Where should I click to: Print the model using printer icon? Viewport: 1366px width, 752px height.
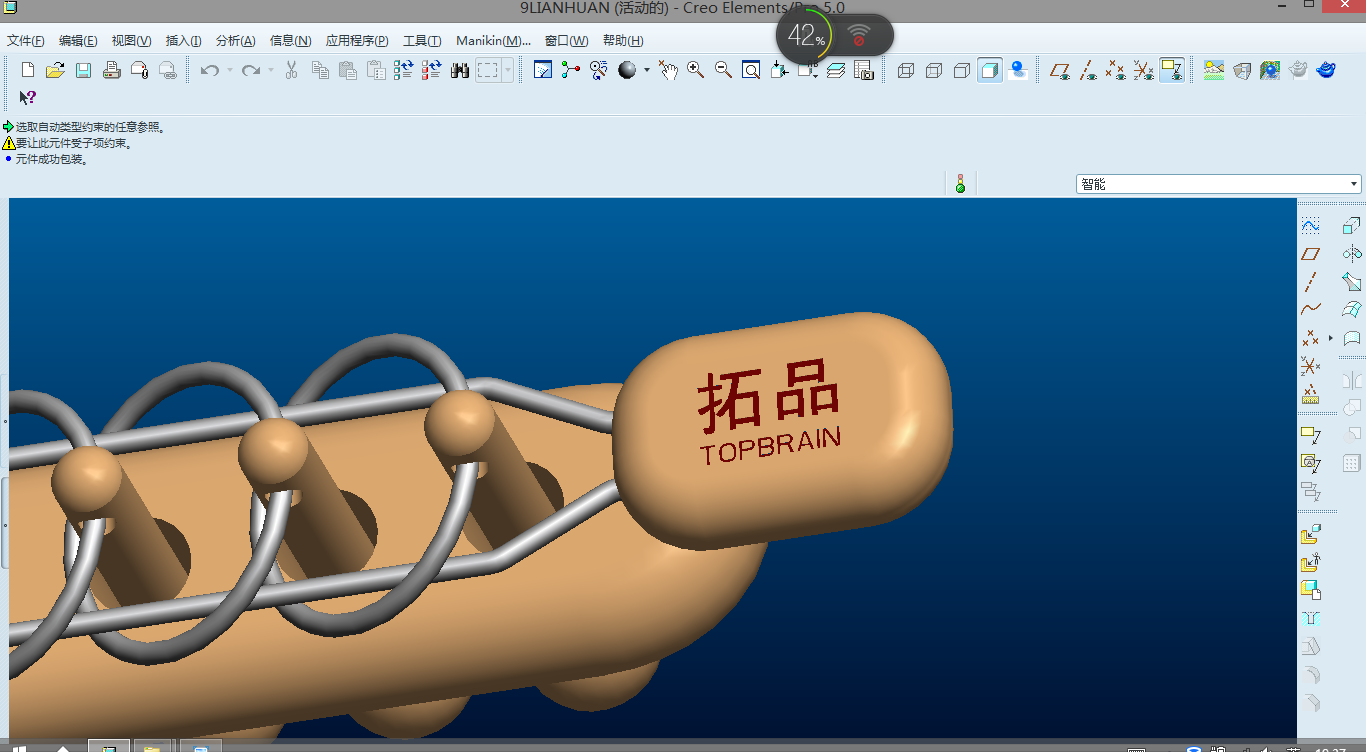(112, 70)
